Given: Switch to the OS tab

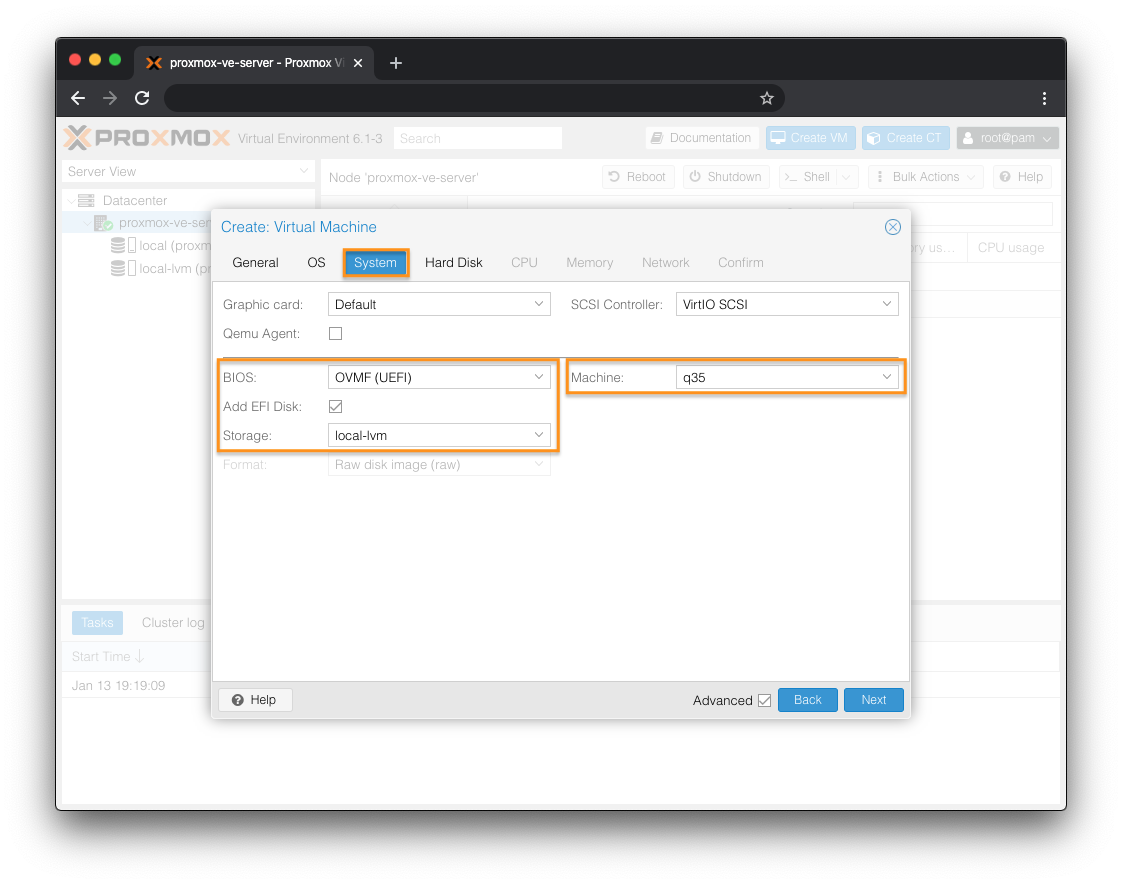Looking at the screenshot, I should pyautogui.click(x=316, y=263).
